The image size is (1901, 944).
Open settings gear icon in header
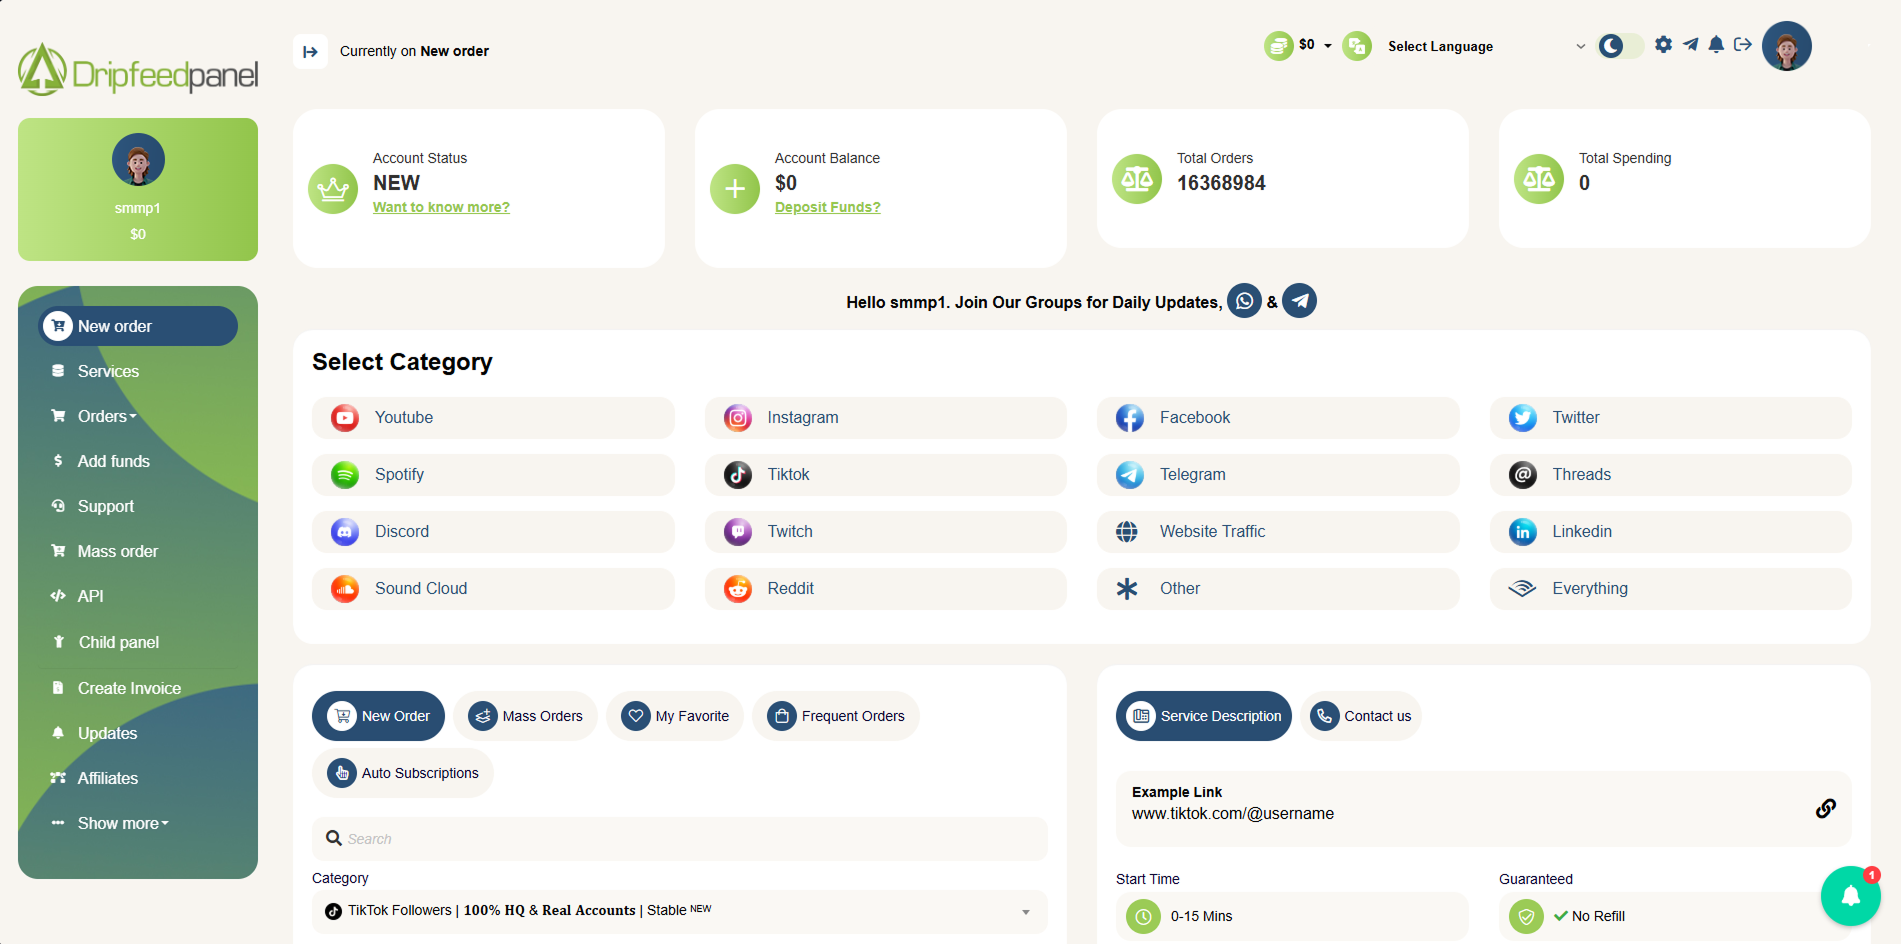pyautogui.click(x=1663, y=45)
